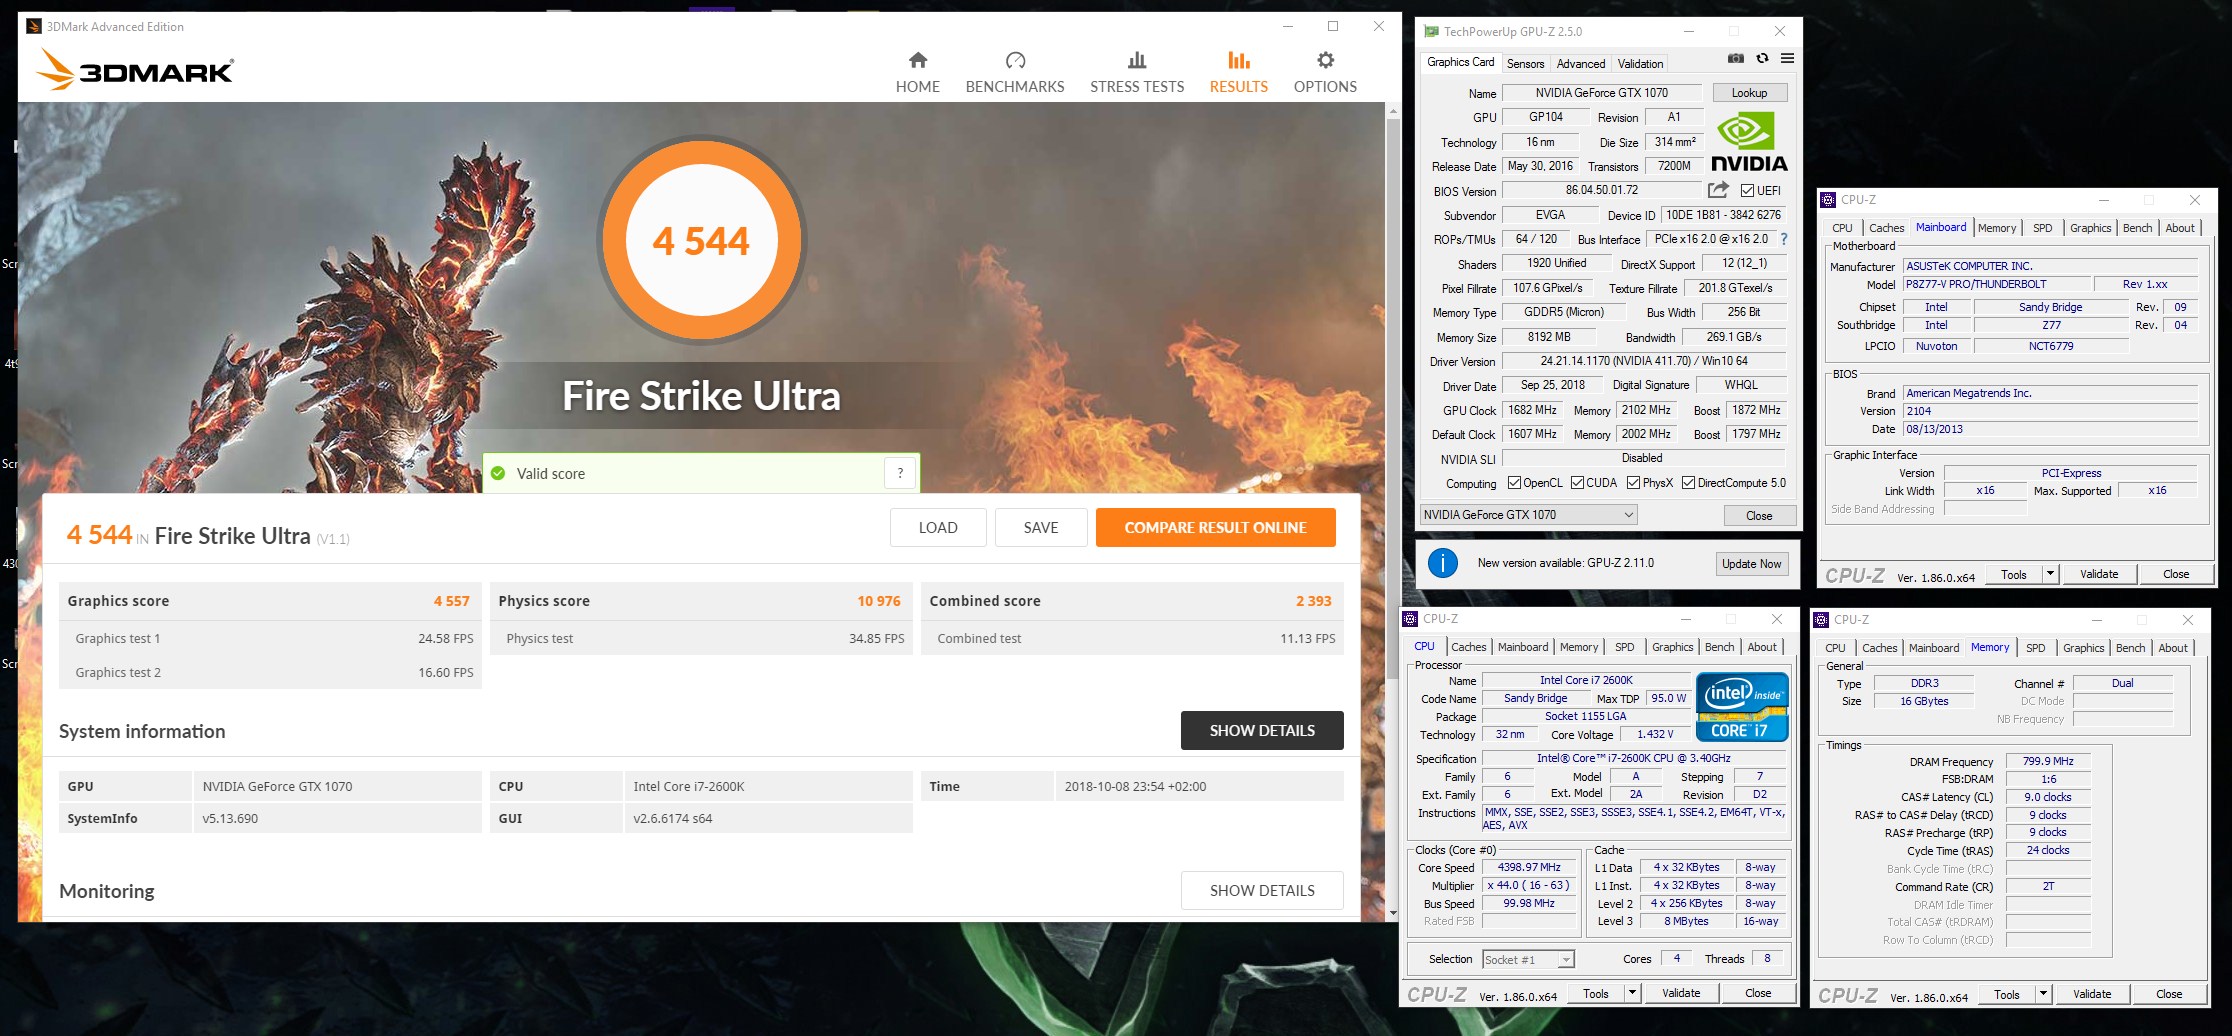2232x1036 pixels.
Task: Click the 3DMark scrollbar down arrow
Action: 1393,913
